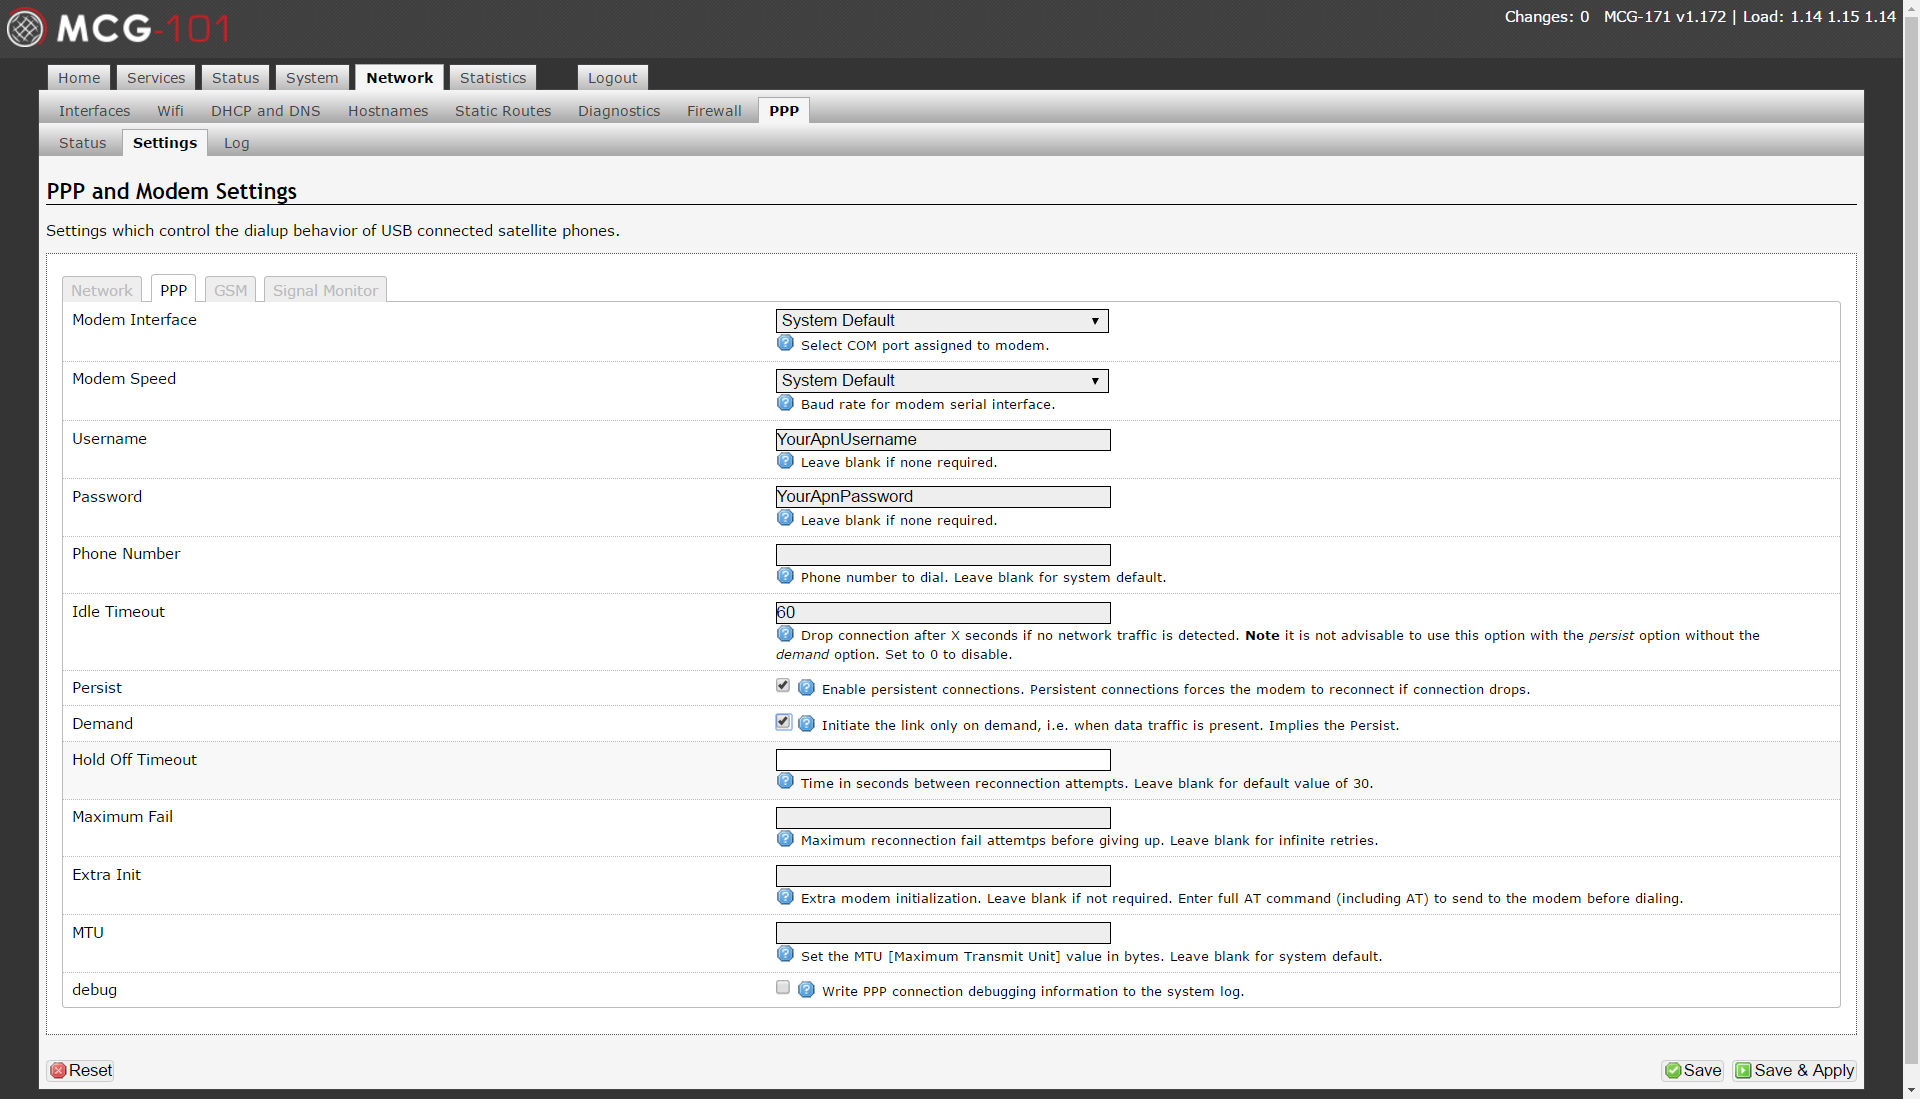The image size is (1920, 1099).
Task: Click the Save & Apply button
Action: click(x=1794, y=1070)
